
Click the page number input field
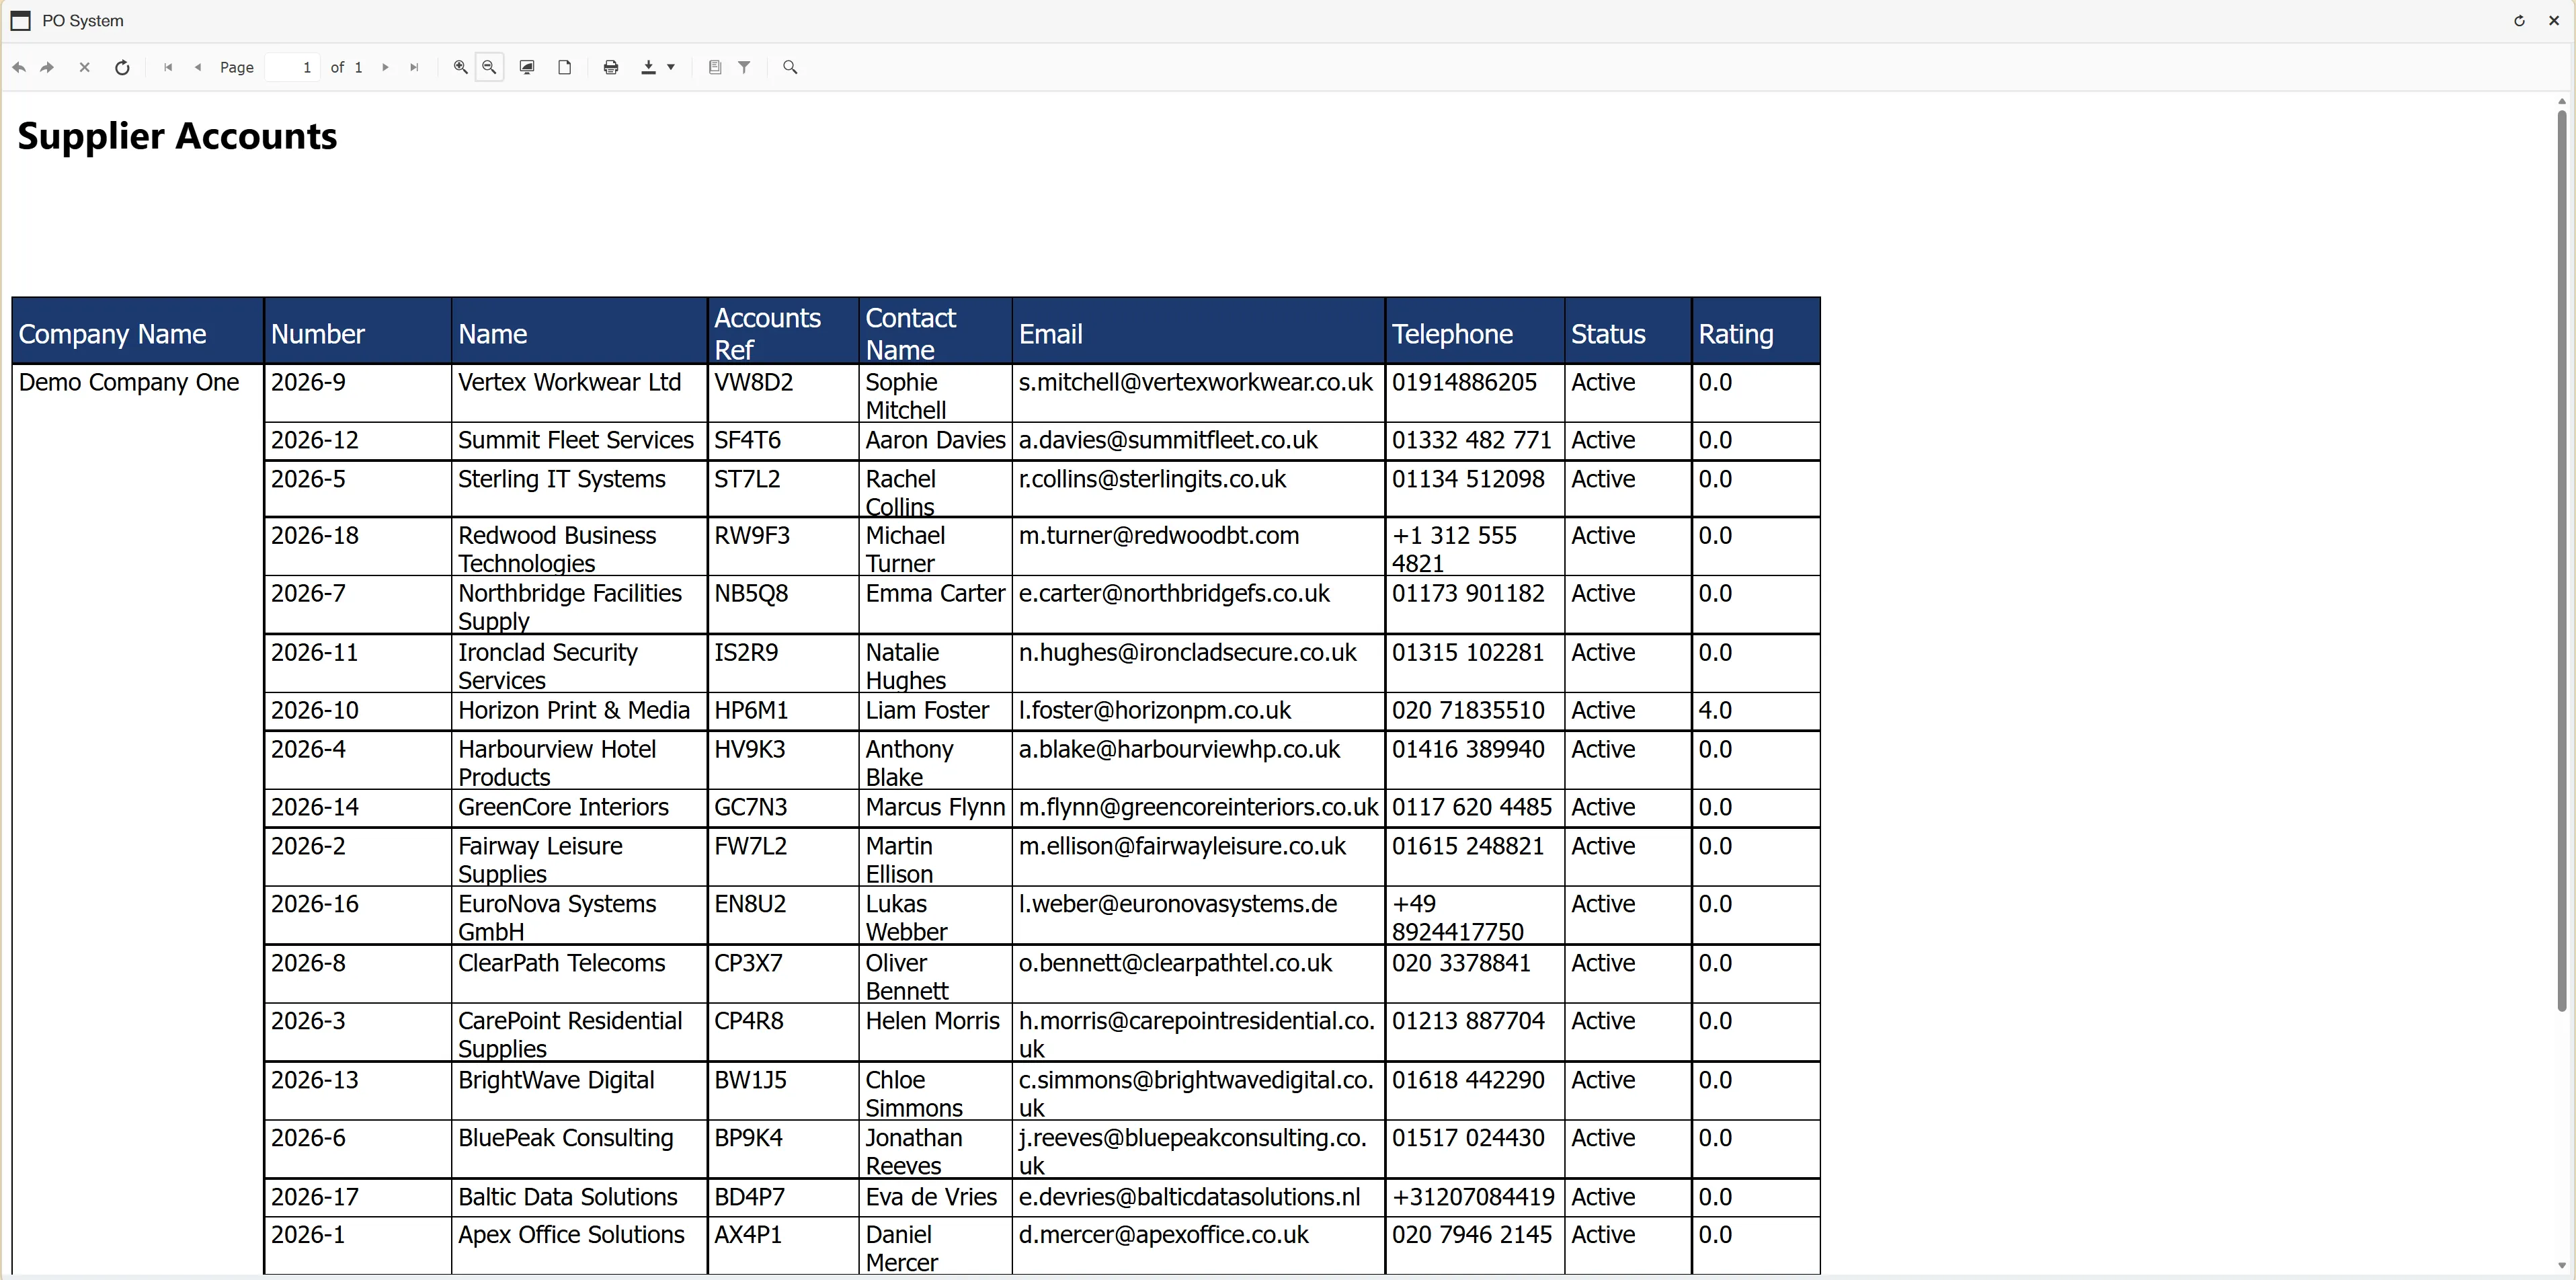[x=293, y=67]
